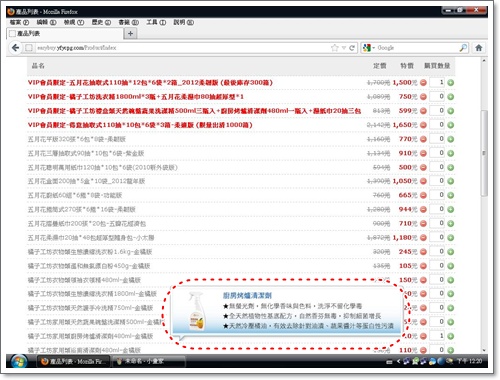500x380 pixels.
Task: Go back using the browser back arrow
Action: click(15, 48)
